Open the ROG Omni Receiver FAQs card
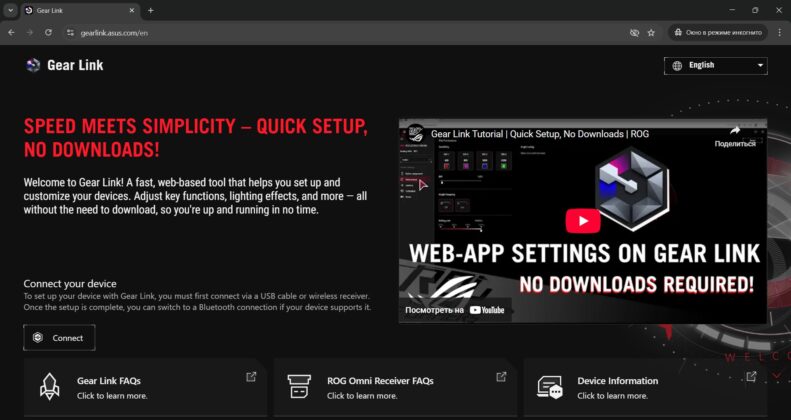Screen dimensions: 791x420 point(396,387)
